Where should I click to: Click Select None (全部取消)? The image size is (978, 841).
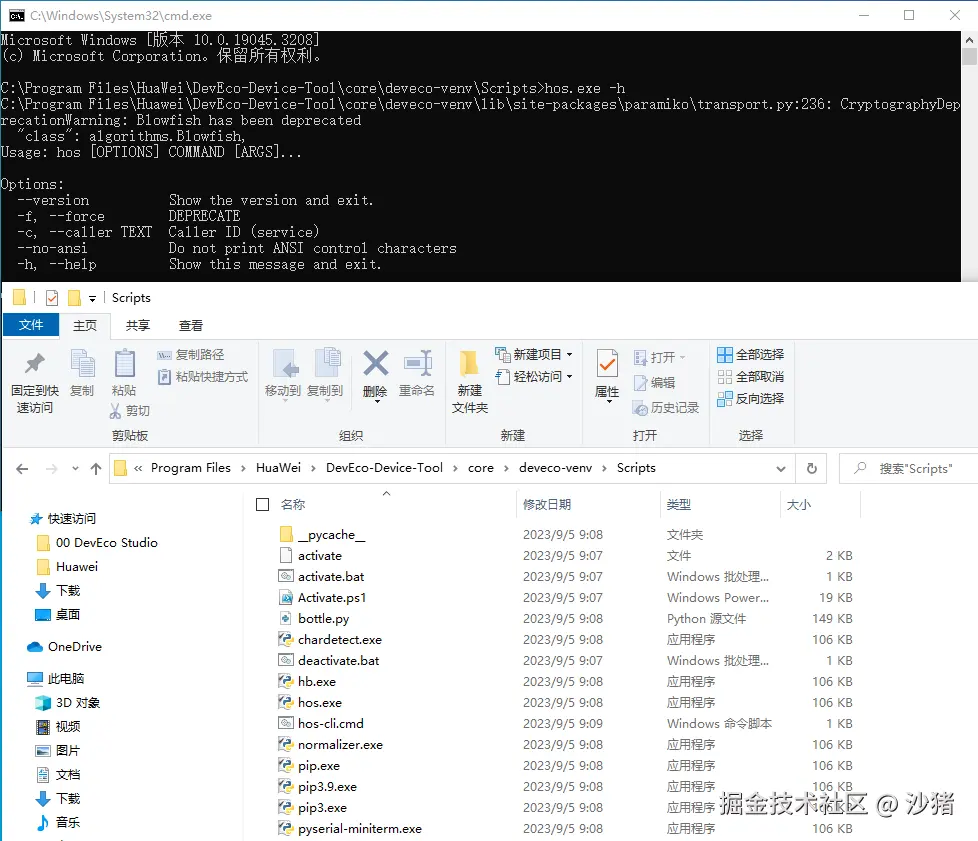(x=750, y=376)
